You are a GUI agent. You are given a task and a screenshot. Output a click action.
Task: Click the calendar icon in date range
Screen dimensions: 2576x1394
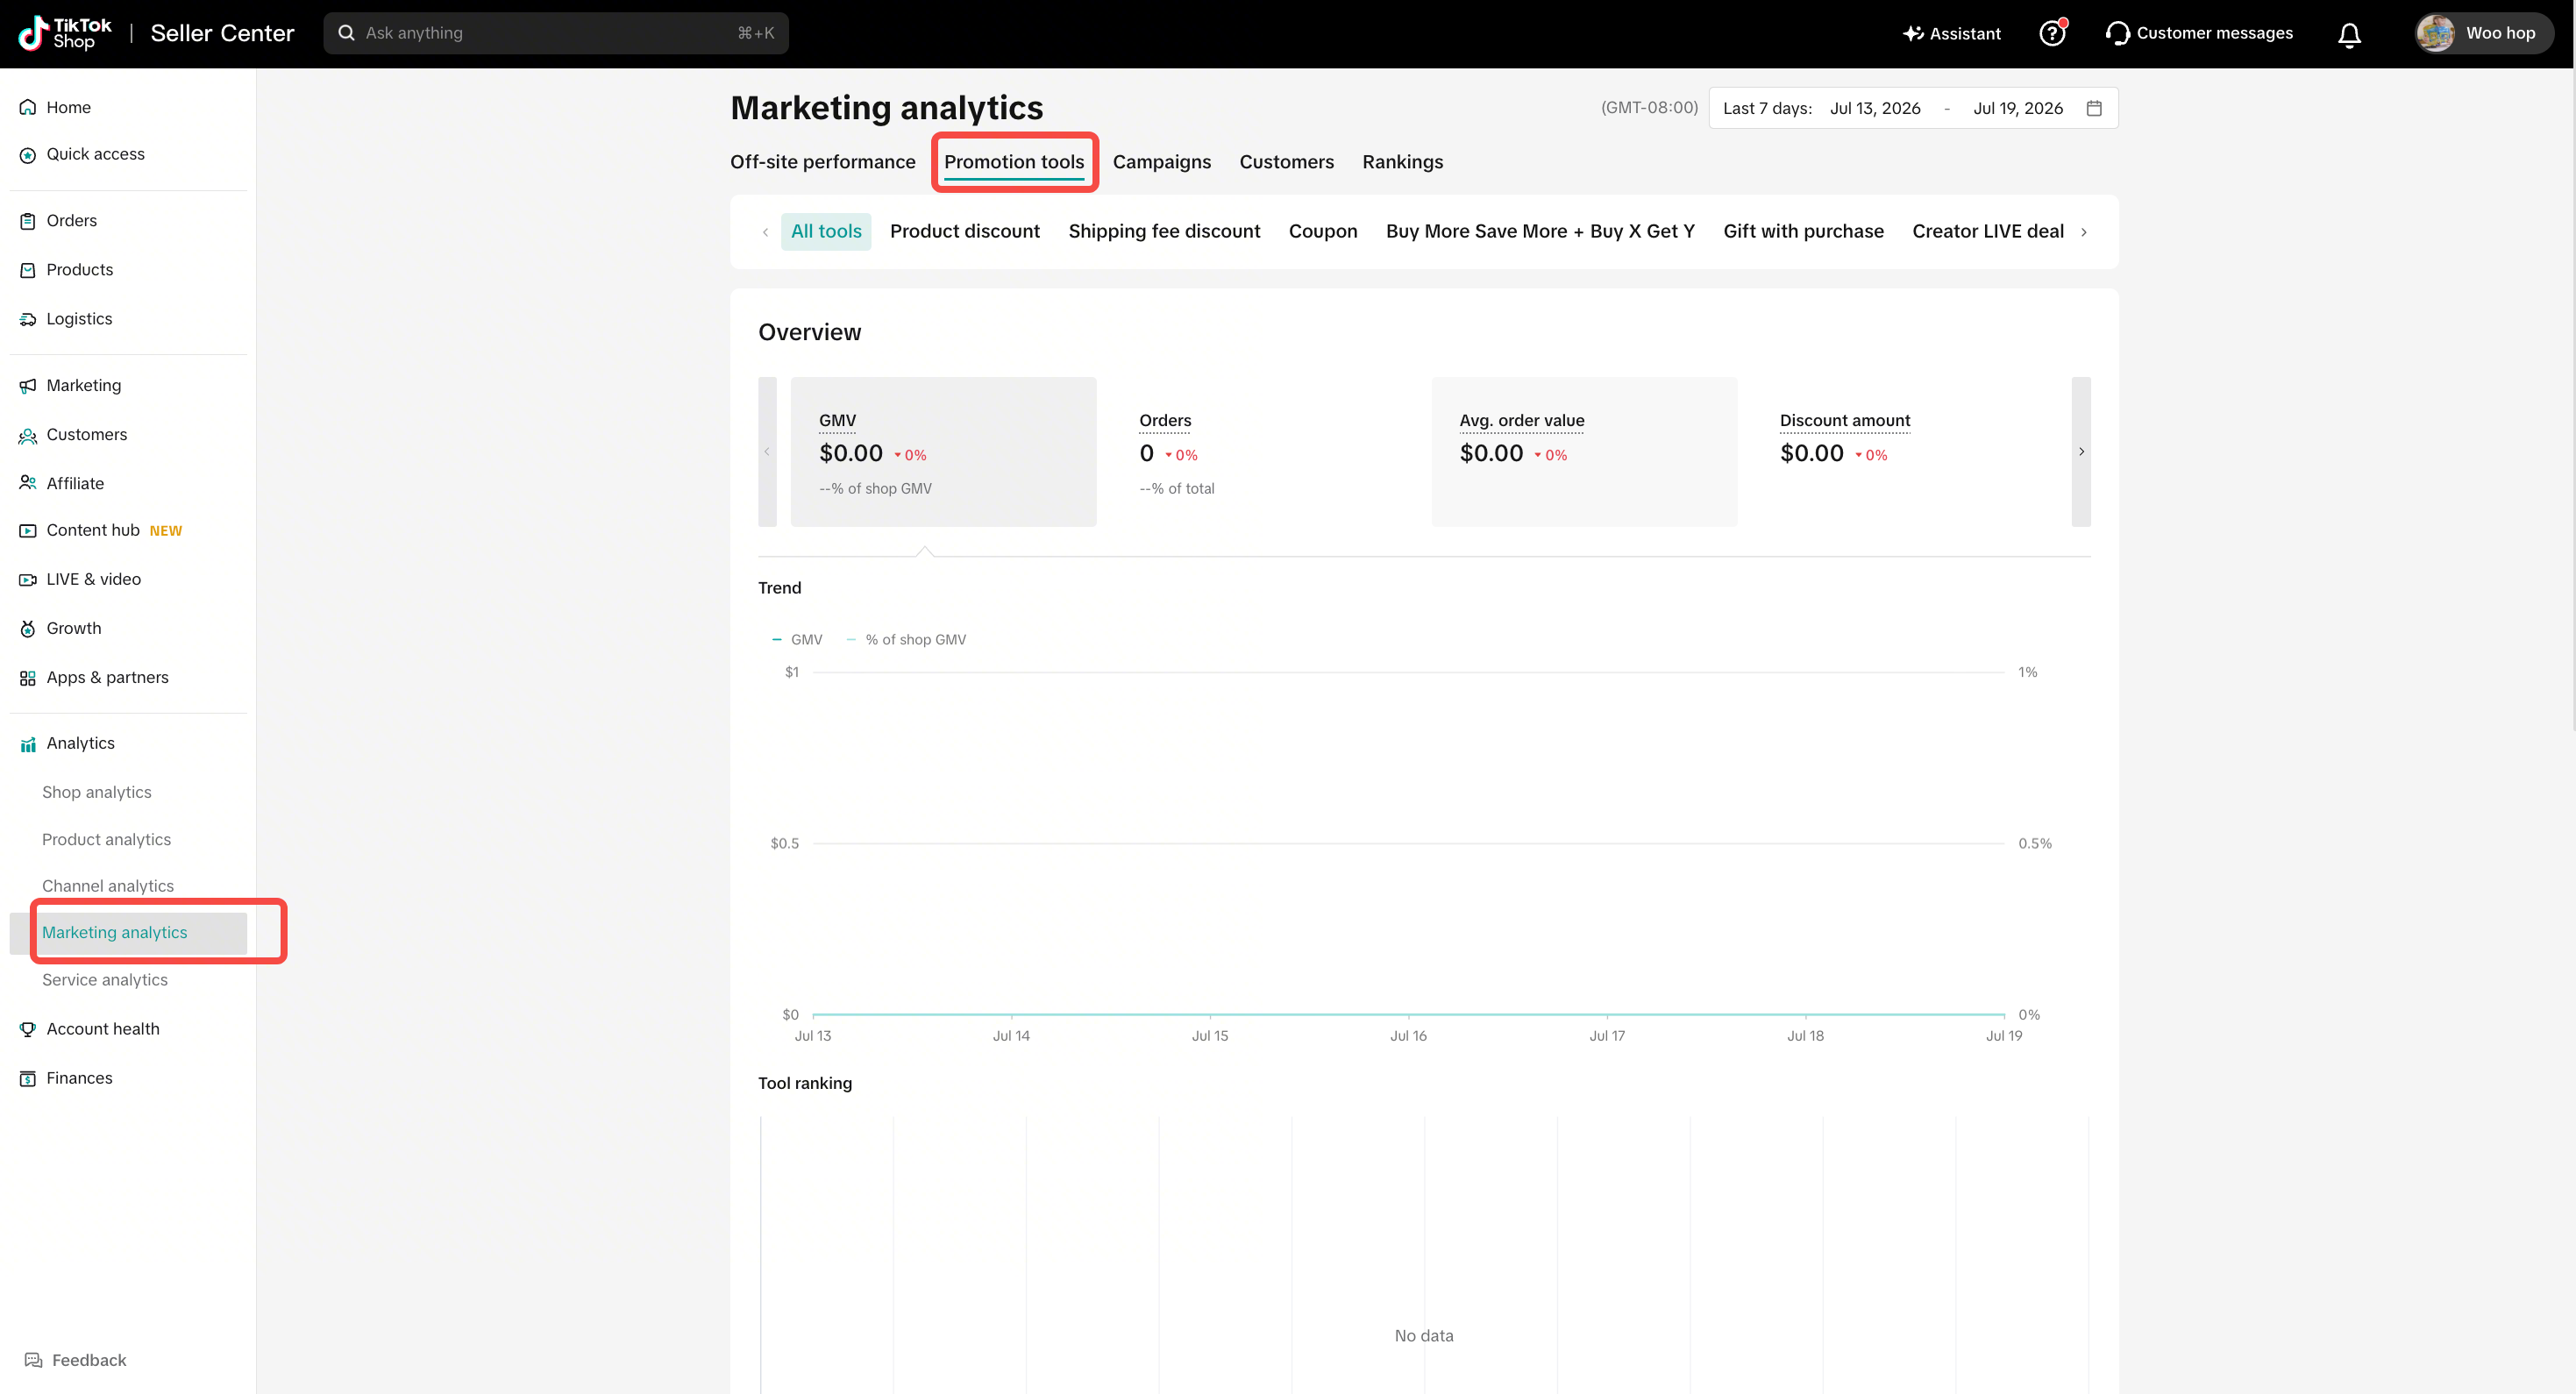click(2094, 108)
